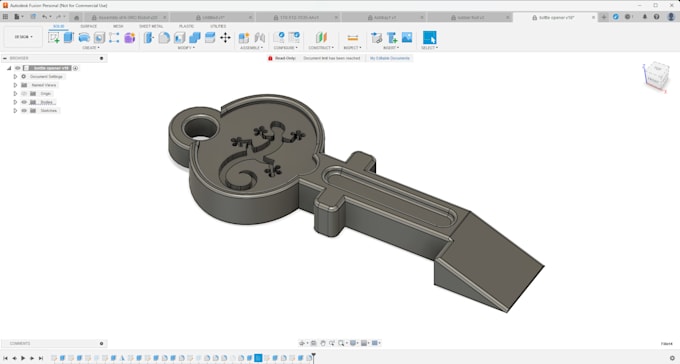Click the Measure icon under Inspect
The height and width of the screenshot is (364, 680).
coord(353,38)
